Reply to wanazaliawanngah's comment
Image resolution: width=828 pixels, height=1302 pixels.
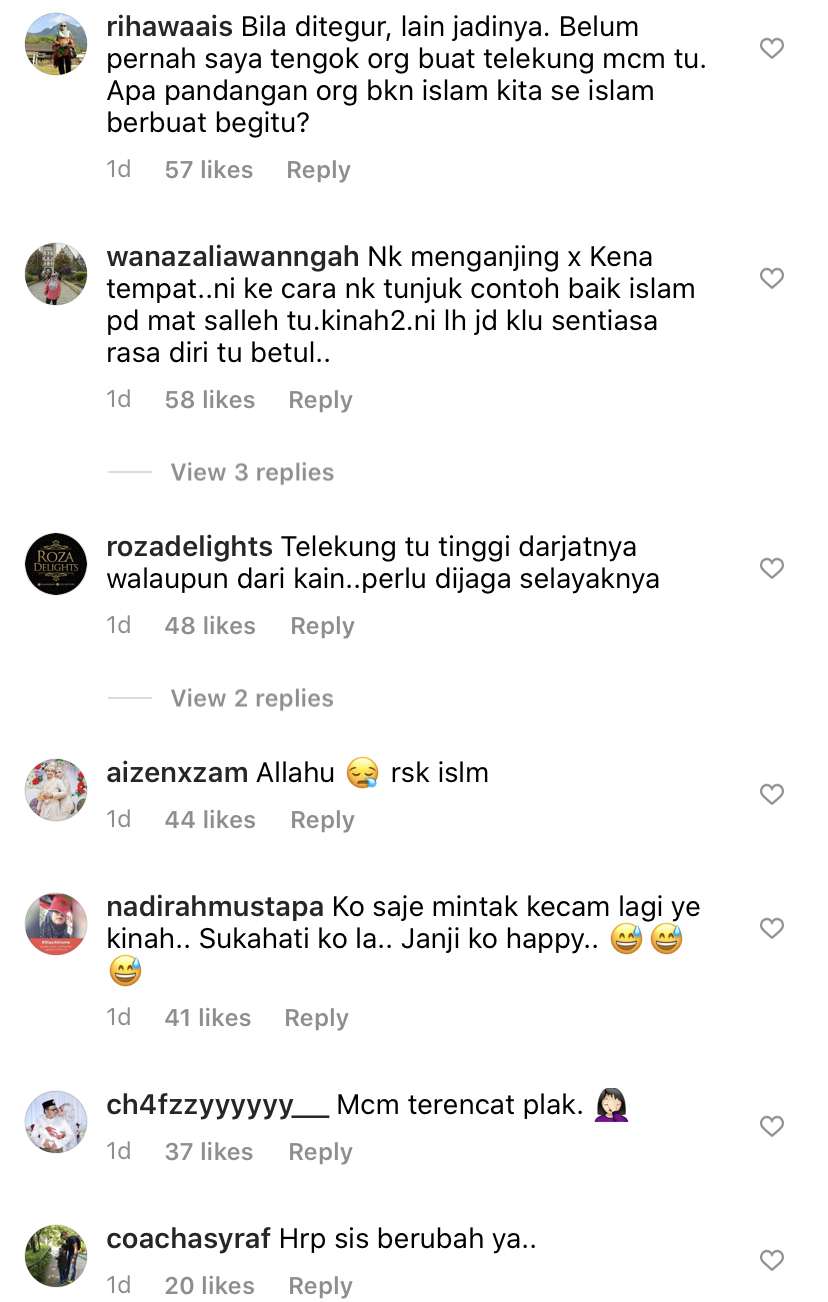coord(320,400)
